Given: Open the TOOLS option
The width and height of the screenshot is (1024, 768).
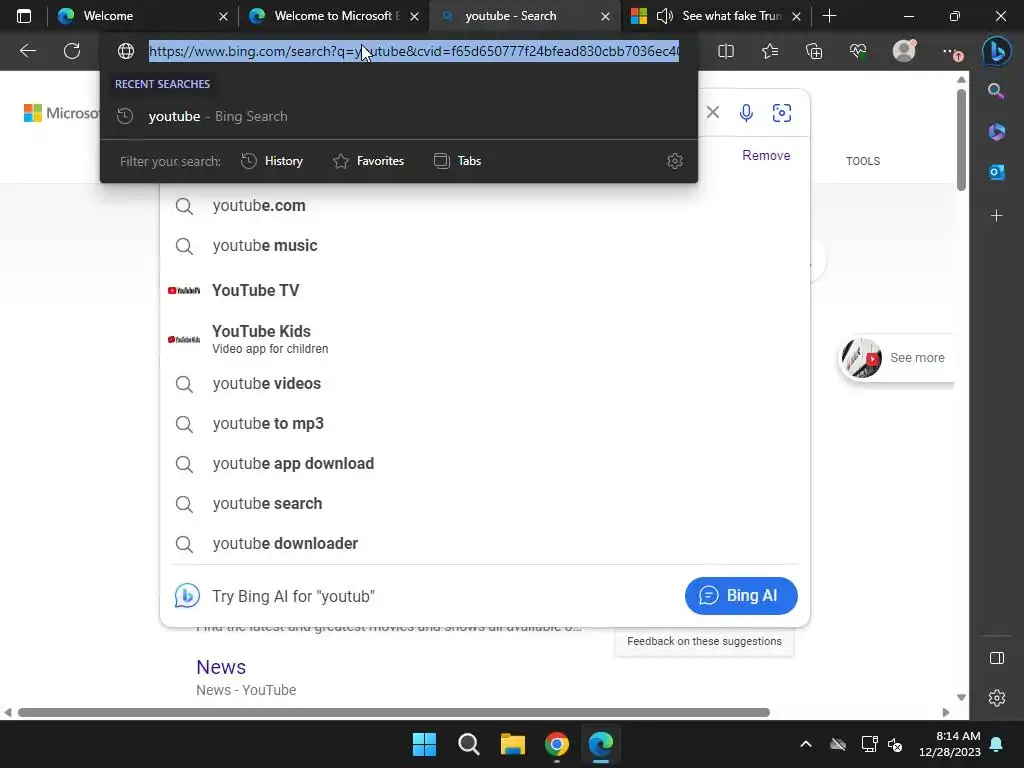Looking at the screenshot, I should click(863, 161).
